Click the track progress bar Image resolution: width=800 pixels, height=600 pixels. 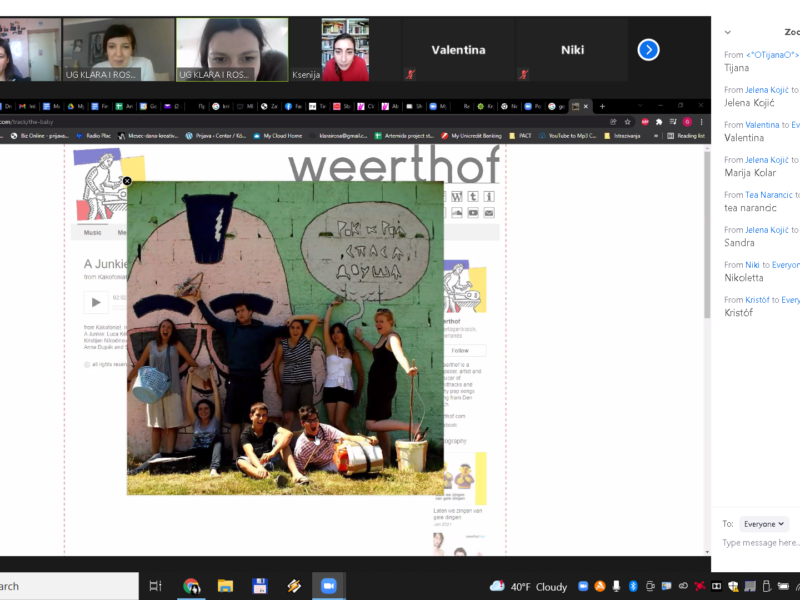click(x=119, y=308)
